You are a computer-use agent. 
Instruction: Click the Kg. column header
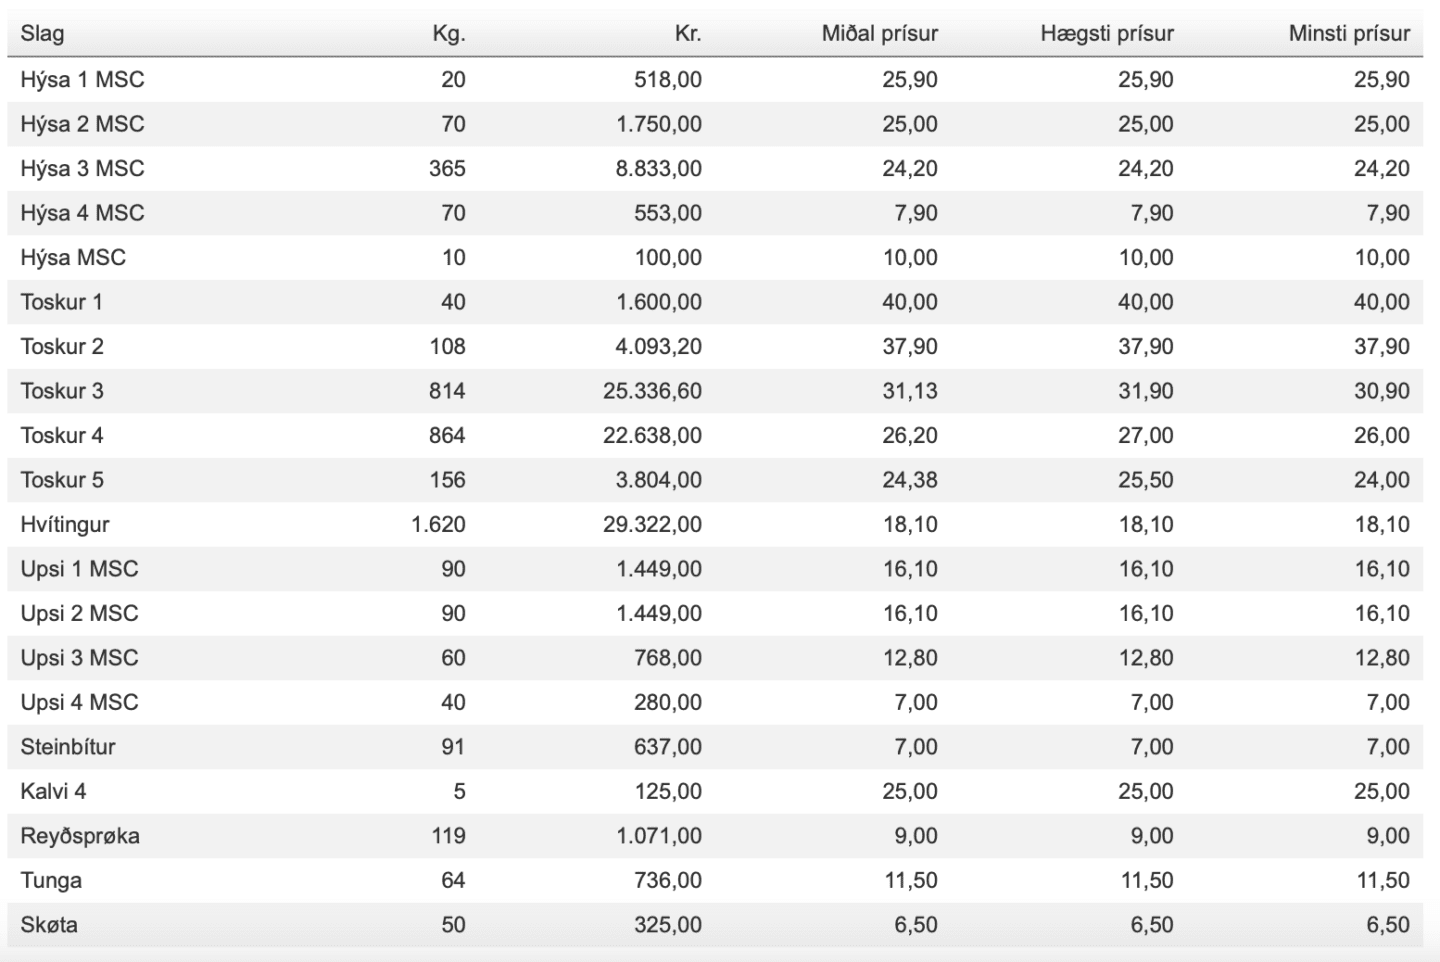point(449,34)
